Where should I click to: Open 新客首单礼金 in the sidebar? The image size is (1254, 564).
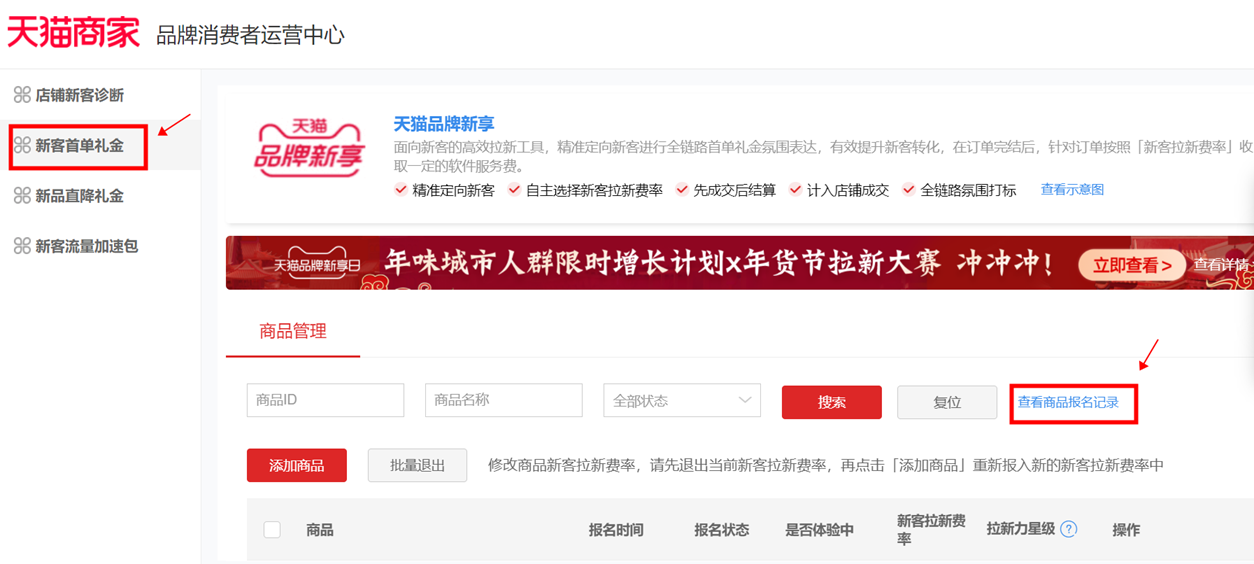coord(80,146)
